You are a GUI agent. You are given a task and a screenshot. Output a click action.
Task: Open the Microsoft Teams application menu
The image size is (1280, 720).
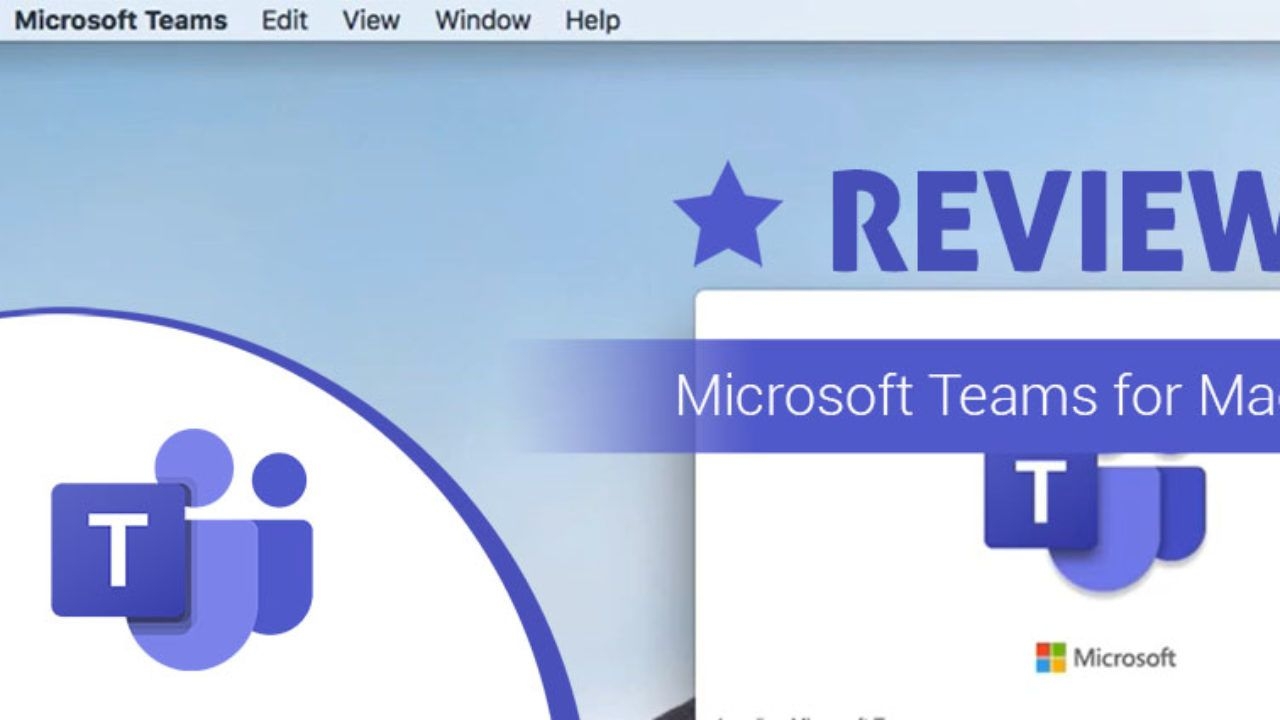(121, 20)
